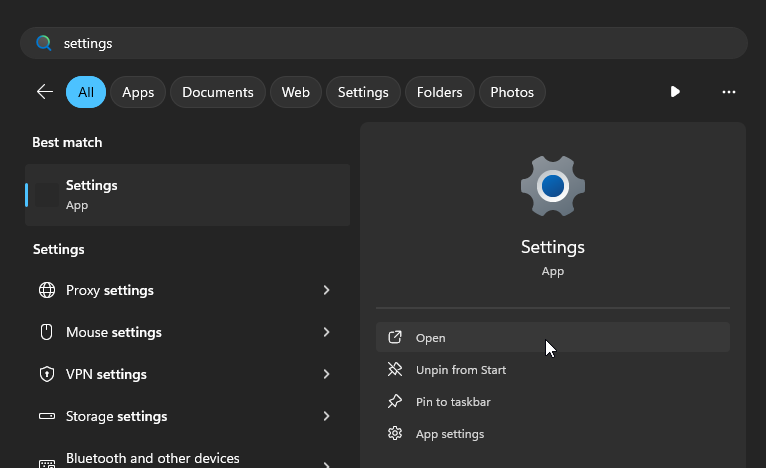Image resolution: width=766 pixels, height=468 pixels.
Task: Click the large Settings gear icon
Action: tap(552, 187)
